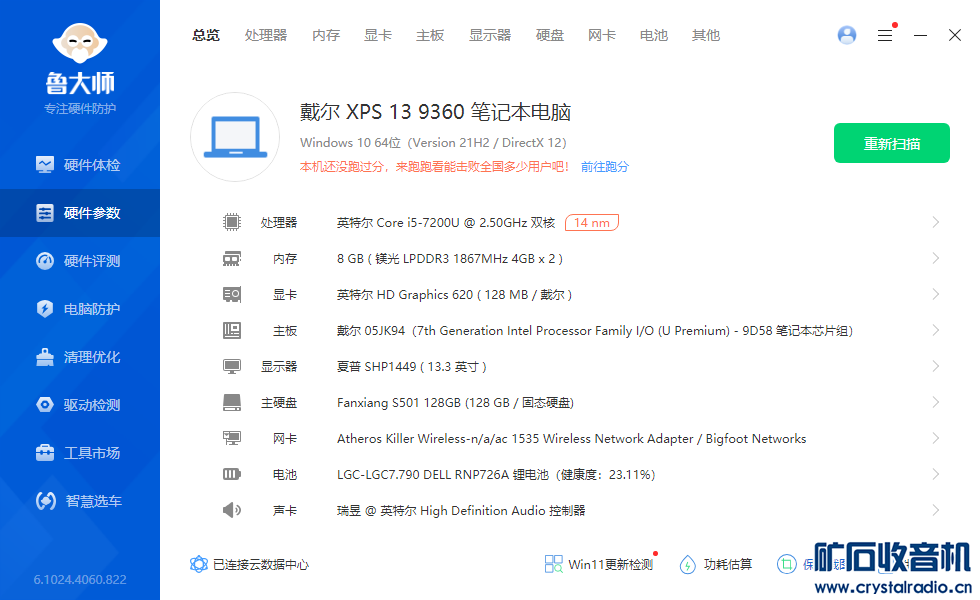Click the 戴尔 XPS 13 9360 title
Image resolution: width=980 pixels, height=600 pixels.
point(435,112)
